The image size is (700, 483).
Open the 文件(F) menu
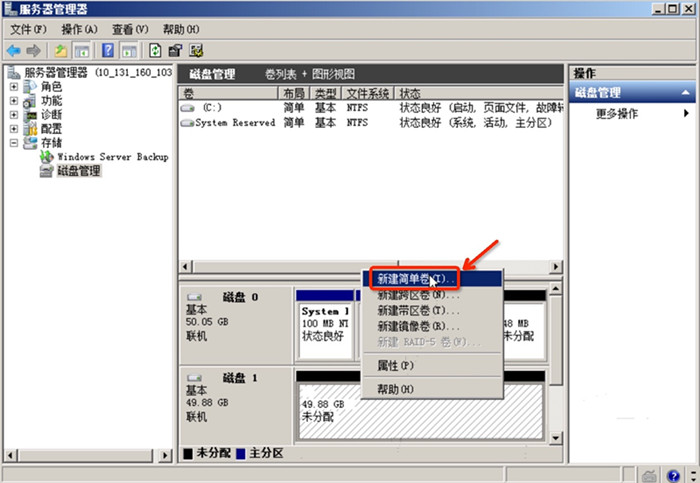tap(28, 29)
